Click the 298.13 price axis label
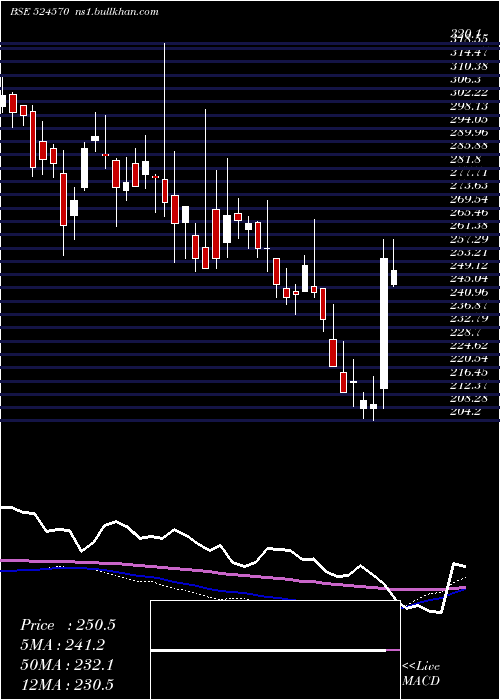The height and width of the screenshot is (700, 500). tap(468, 106)
